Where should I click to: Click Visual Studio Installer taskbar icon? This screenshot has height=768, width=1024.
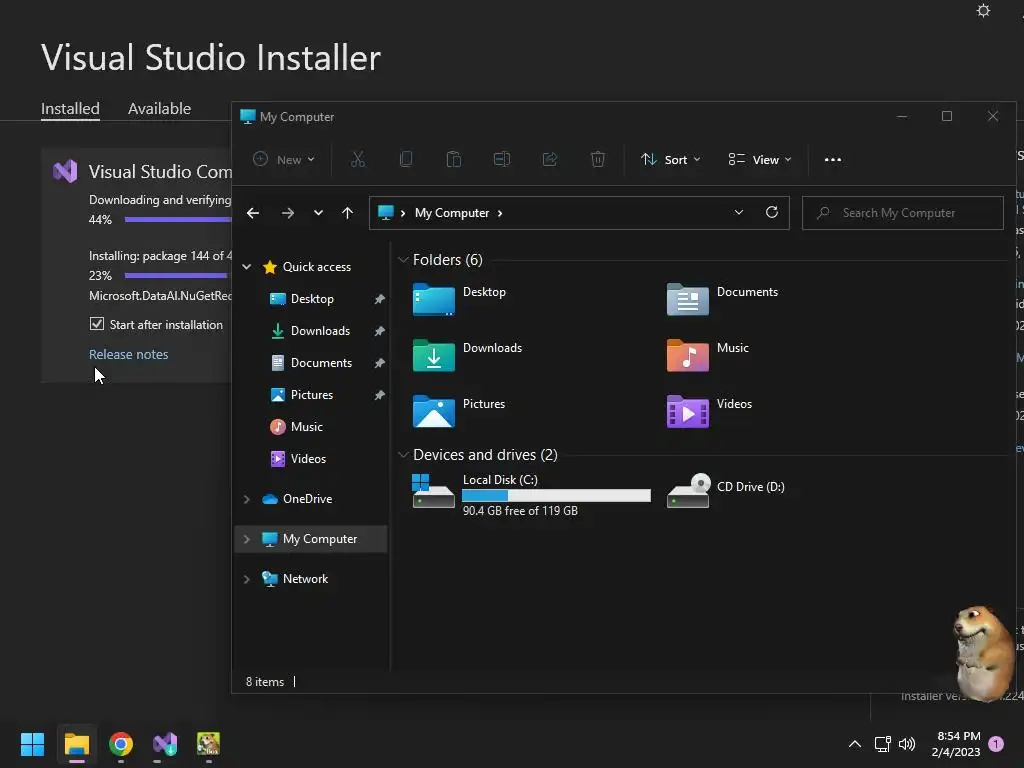tap(165, 744)
